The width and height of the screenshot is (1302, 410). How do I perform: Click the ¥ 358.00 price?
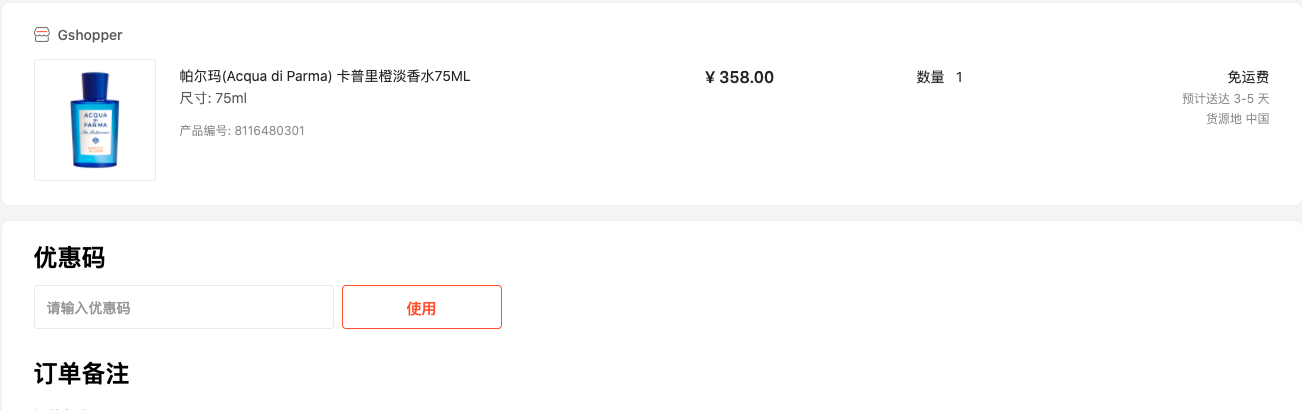(x=739, y=77)
